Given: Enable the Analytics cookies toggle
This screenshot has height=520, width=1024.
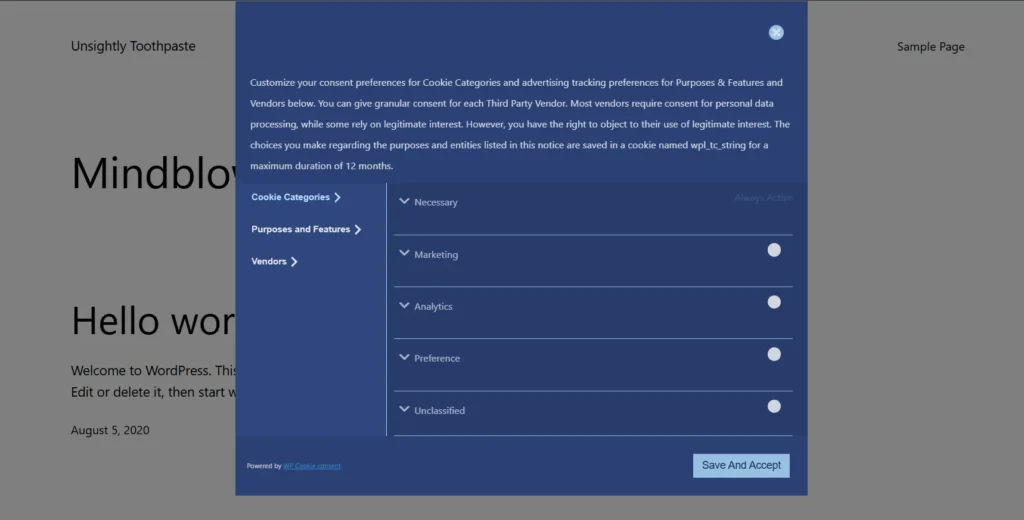Looking at the screenshot, I should (774, 302).
